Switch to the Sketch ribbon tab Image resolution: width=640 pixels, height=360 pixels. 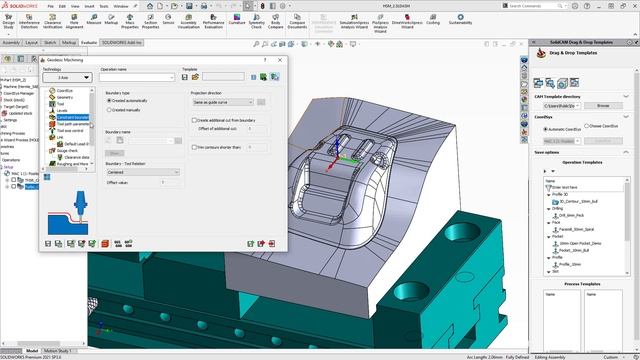50,42
